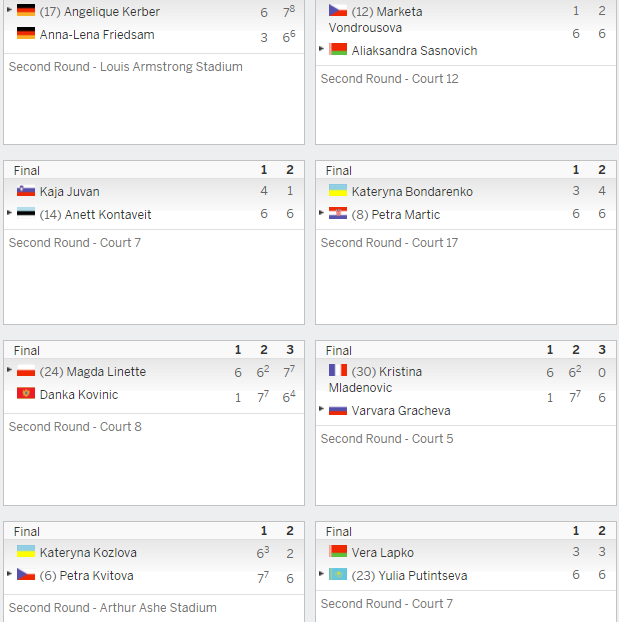Click Marketa Vondrousova's name
619x622 pixels.
point(375,19)
